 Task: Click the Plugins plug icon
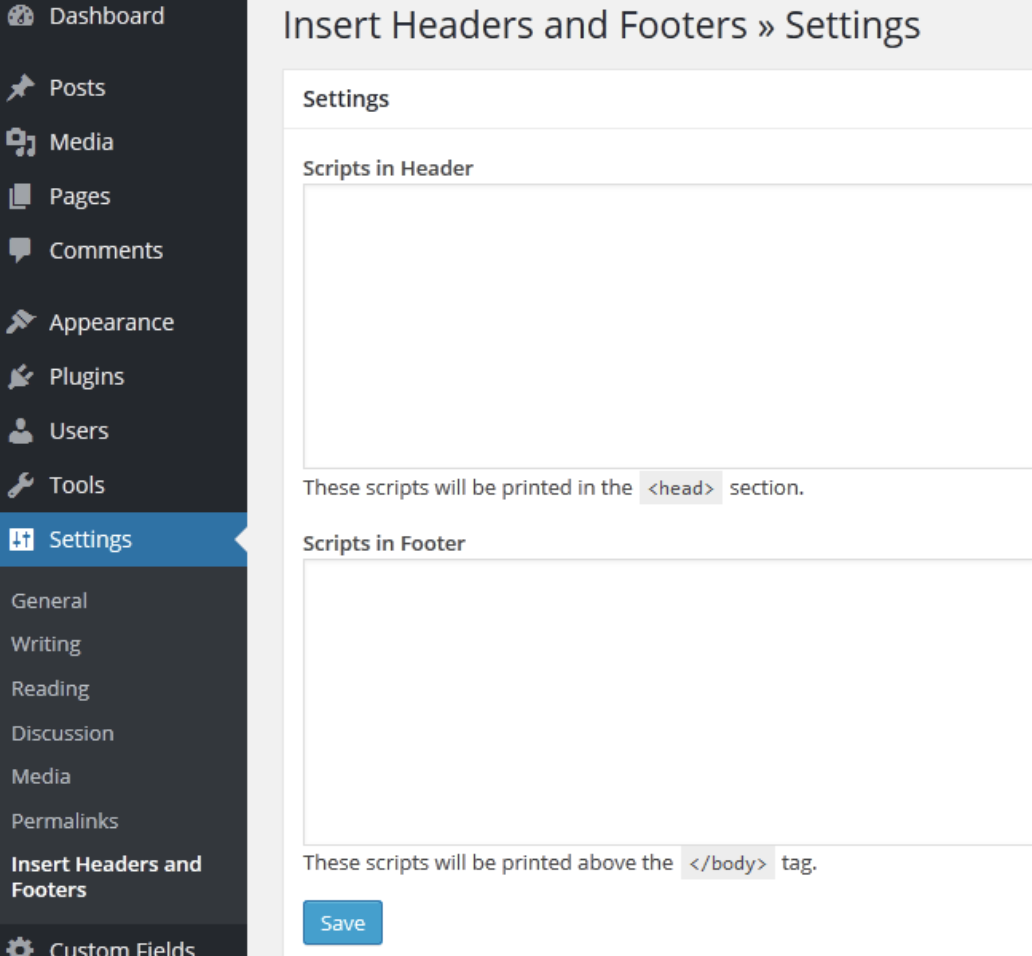point(20,376)
